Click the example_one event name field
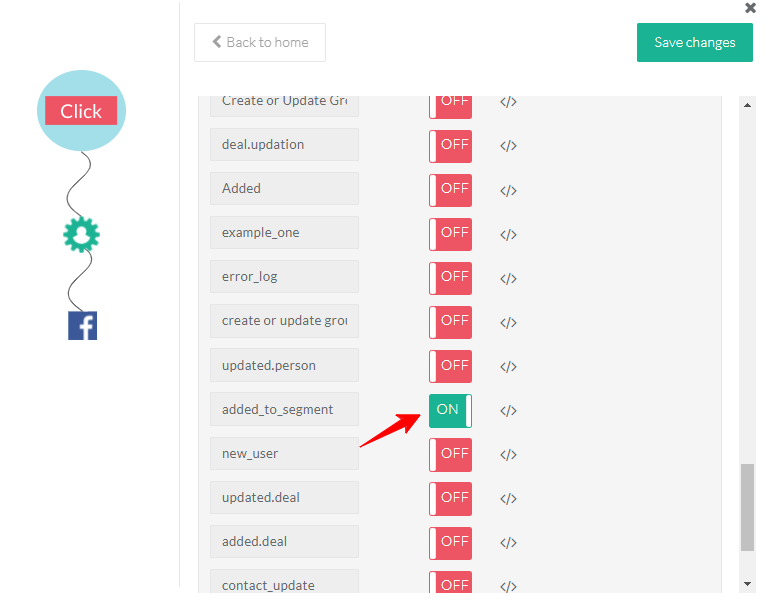The width and height of the screenshot is (765, 611). point(284,233)
